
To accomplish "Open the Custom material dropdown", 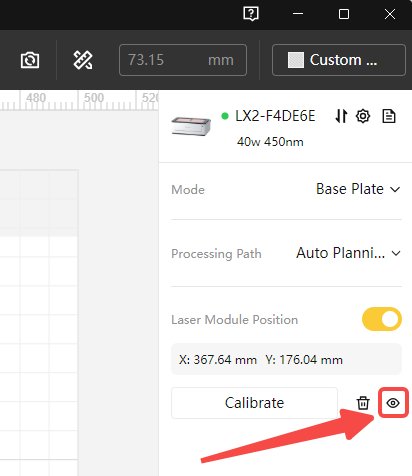I will [x=339, y=60].
